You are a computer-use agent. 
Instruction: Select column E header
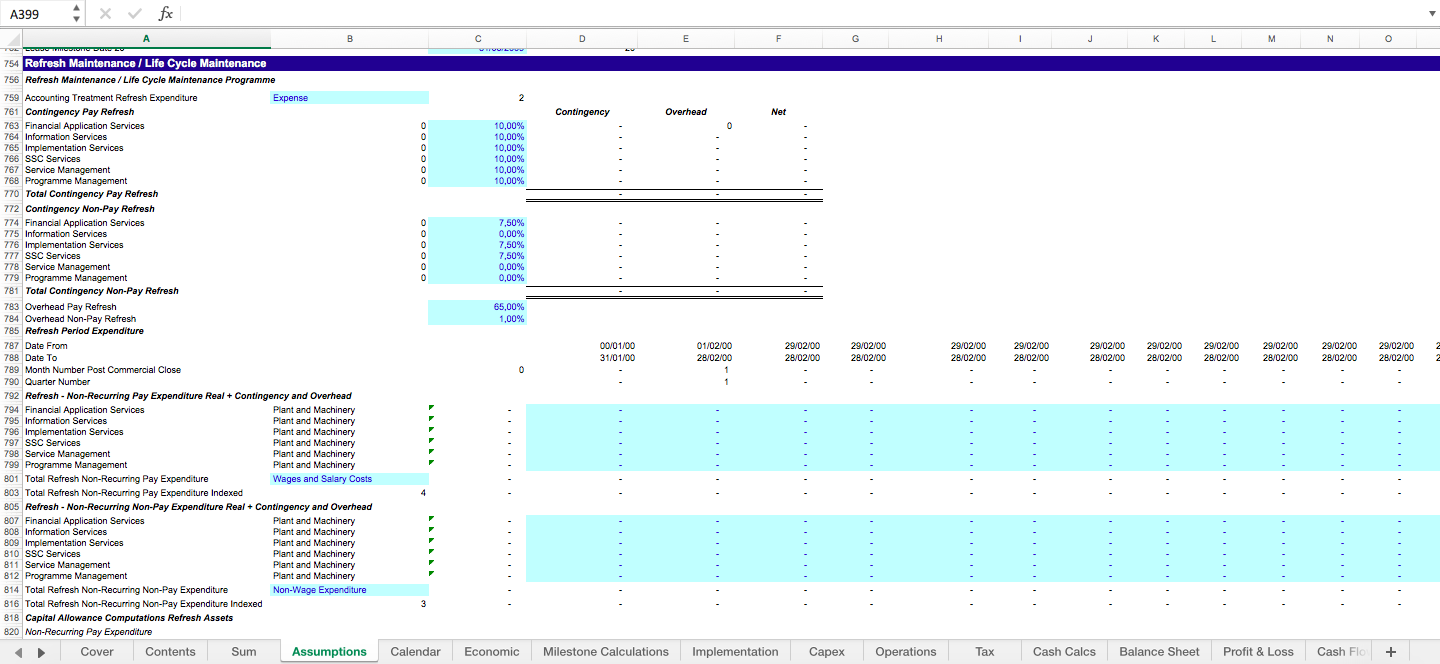tap(686, 39)
